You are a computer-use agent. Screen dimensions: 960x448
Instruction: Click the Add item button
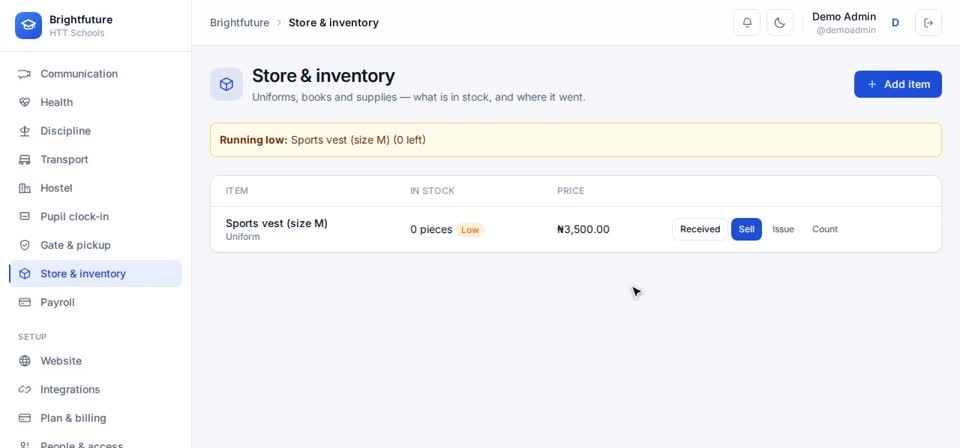tap(898, 84)
